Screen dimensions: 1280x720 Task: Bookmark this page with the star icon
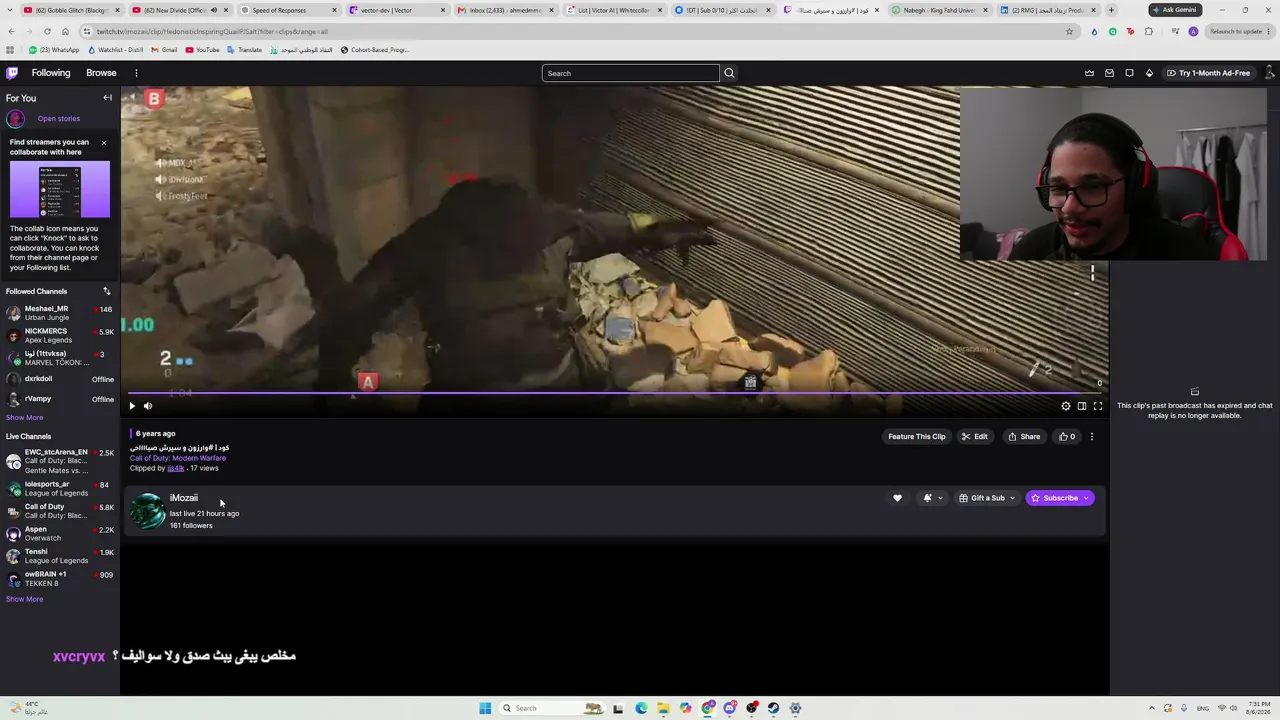1069,31
